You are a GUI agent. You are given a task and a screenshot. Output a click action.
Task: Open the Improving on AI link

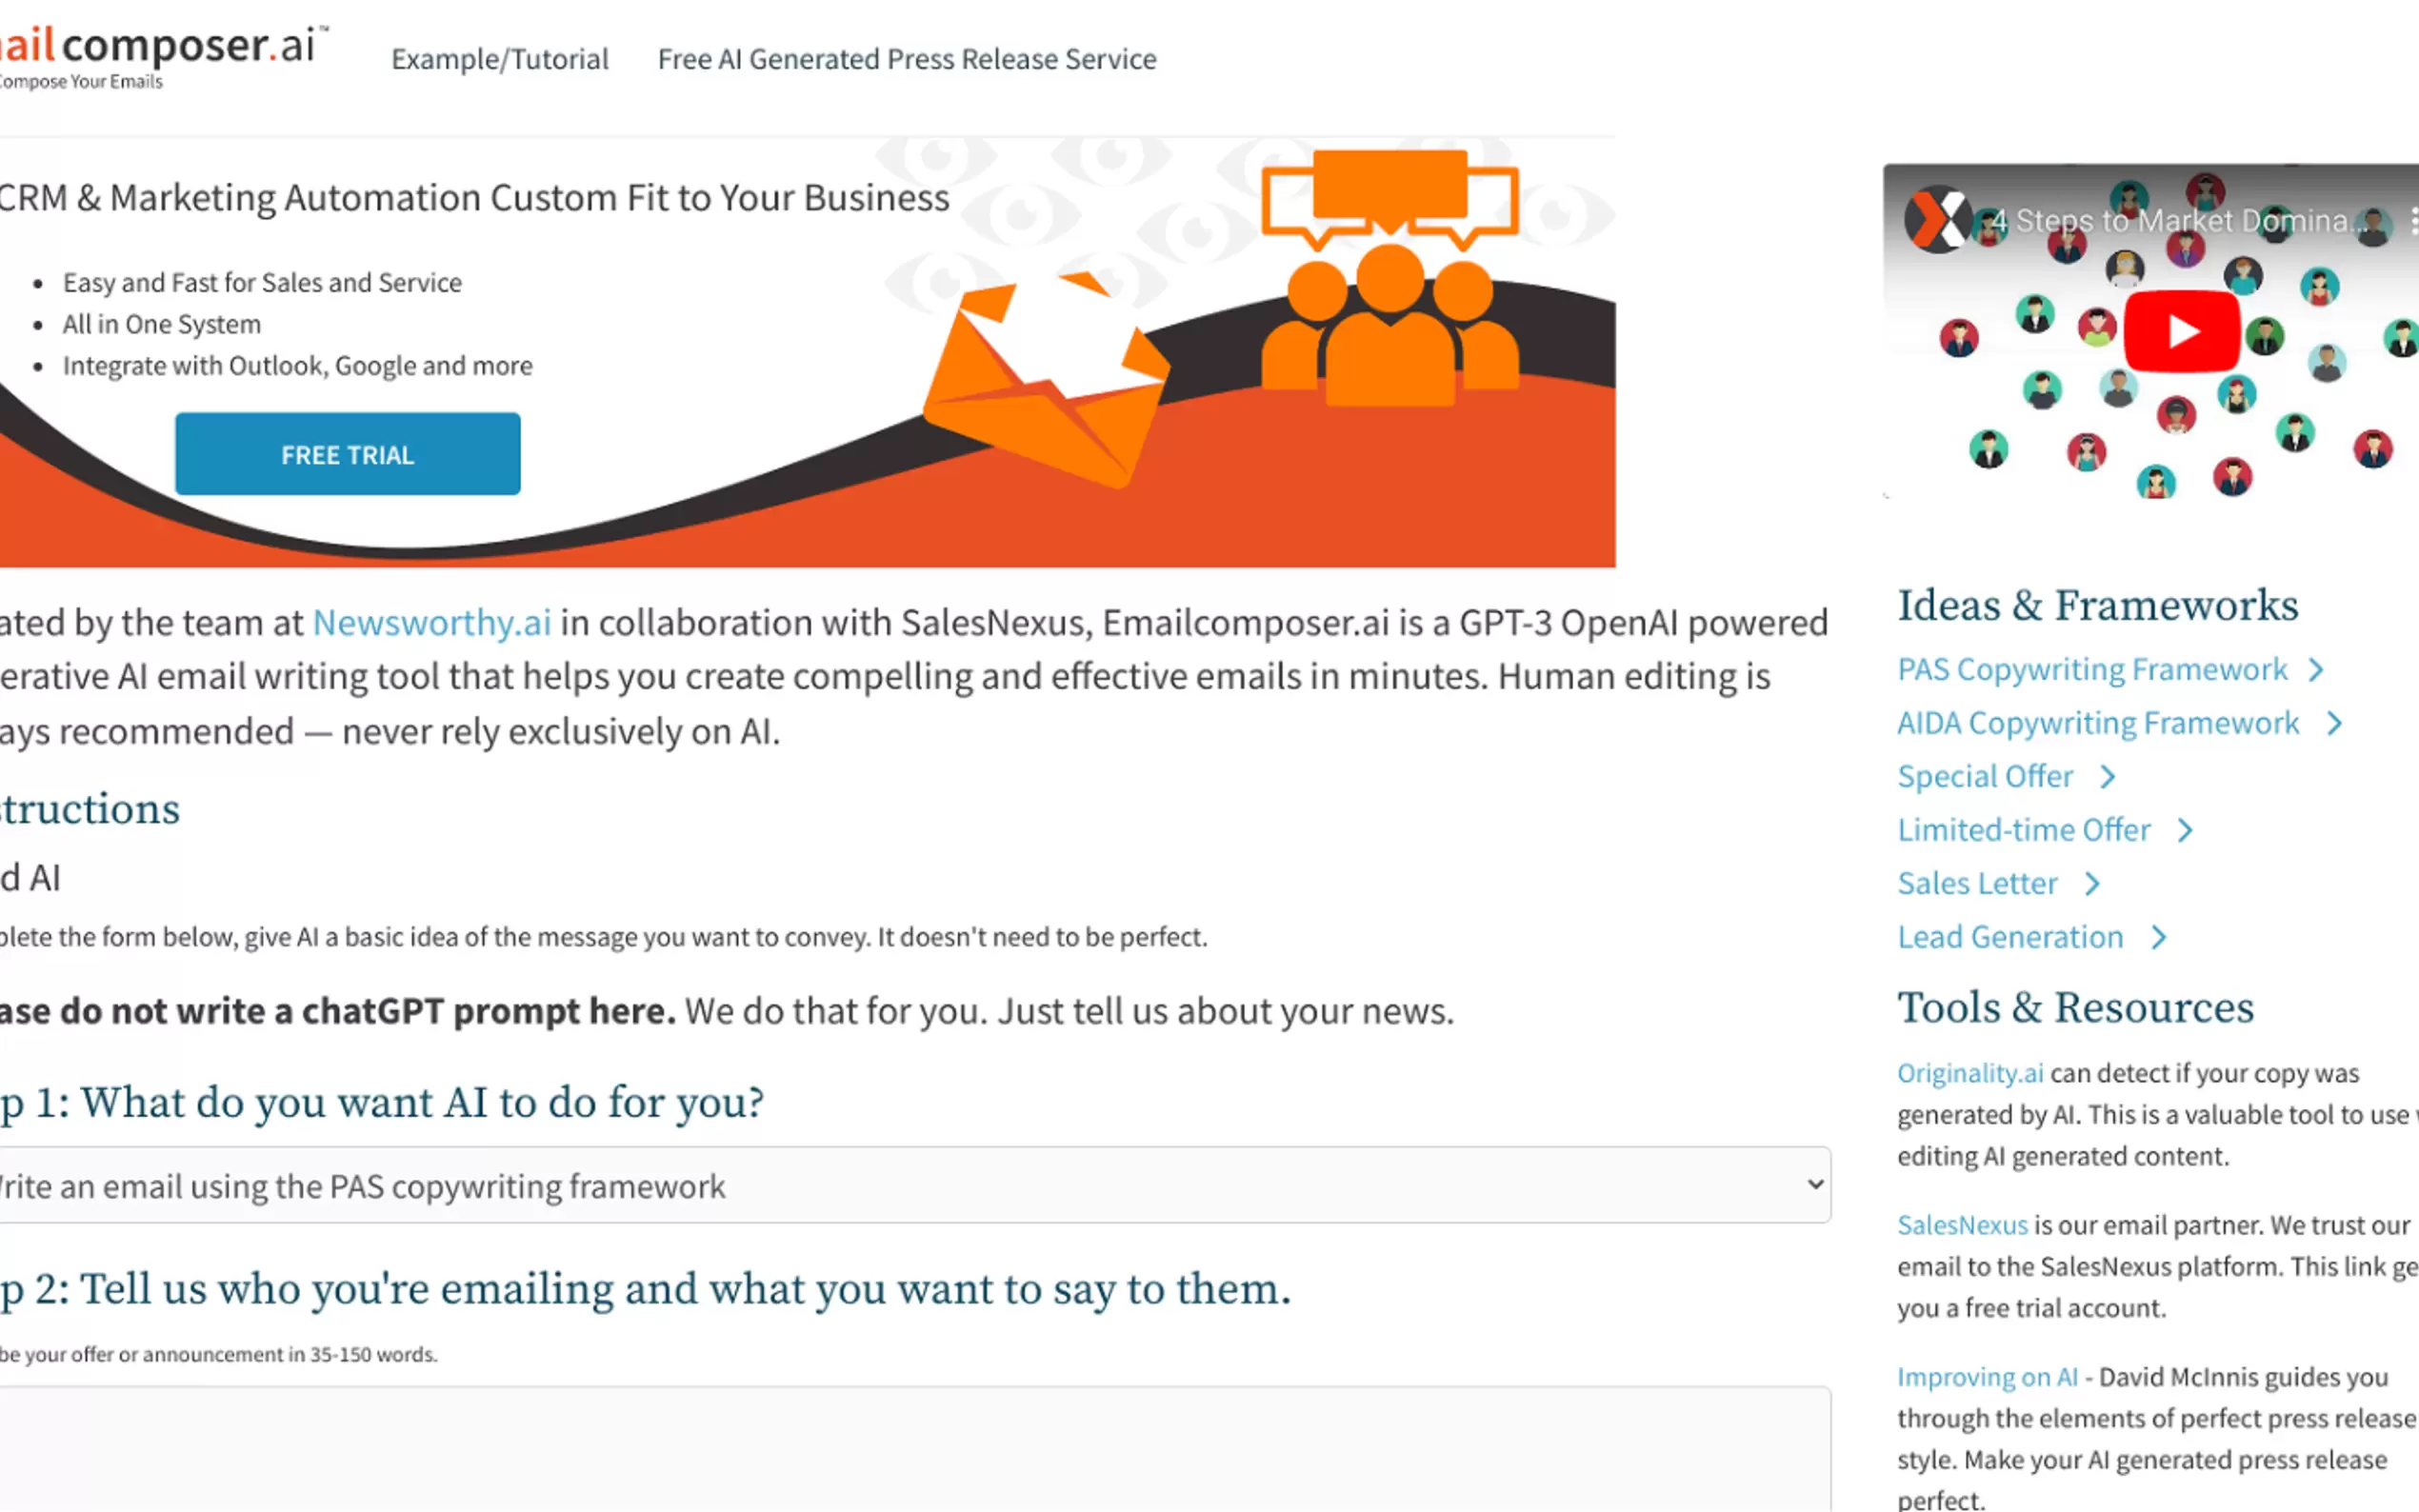[x=1986, y=1377]
